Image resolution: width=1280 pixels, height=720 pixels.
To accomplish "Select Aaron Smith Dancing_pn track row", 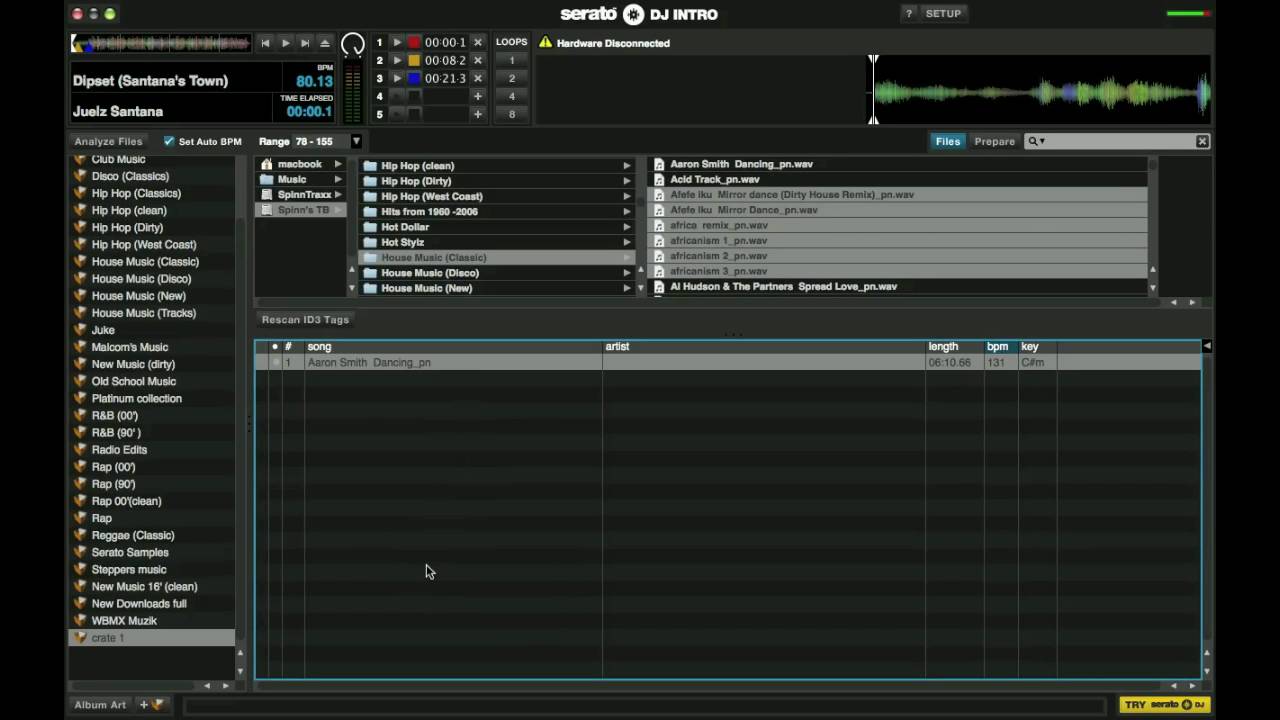I will (728, 363).
